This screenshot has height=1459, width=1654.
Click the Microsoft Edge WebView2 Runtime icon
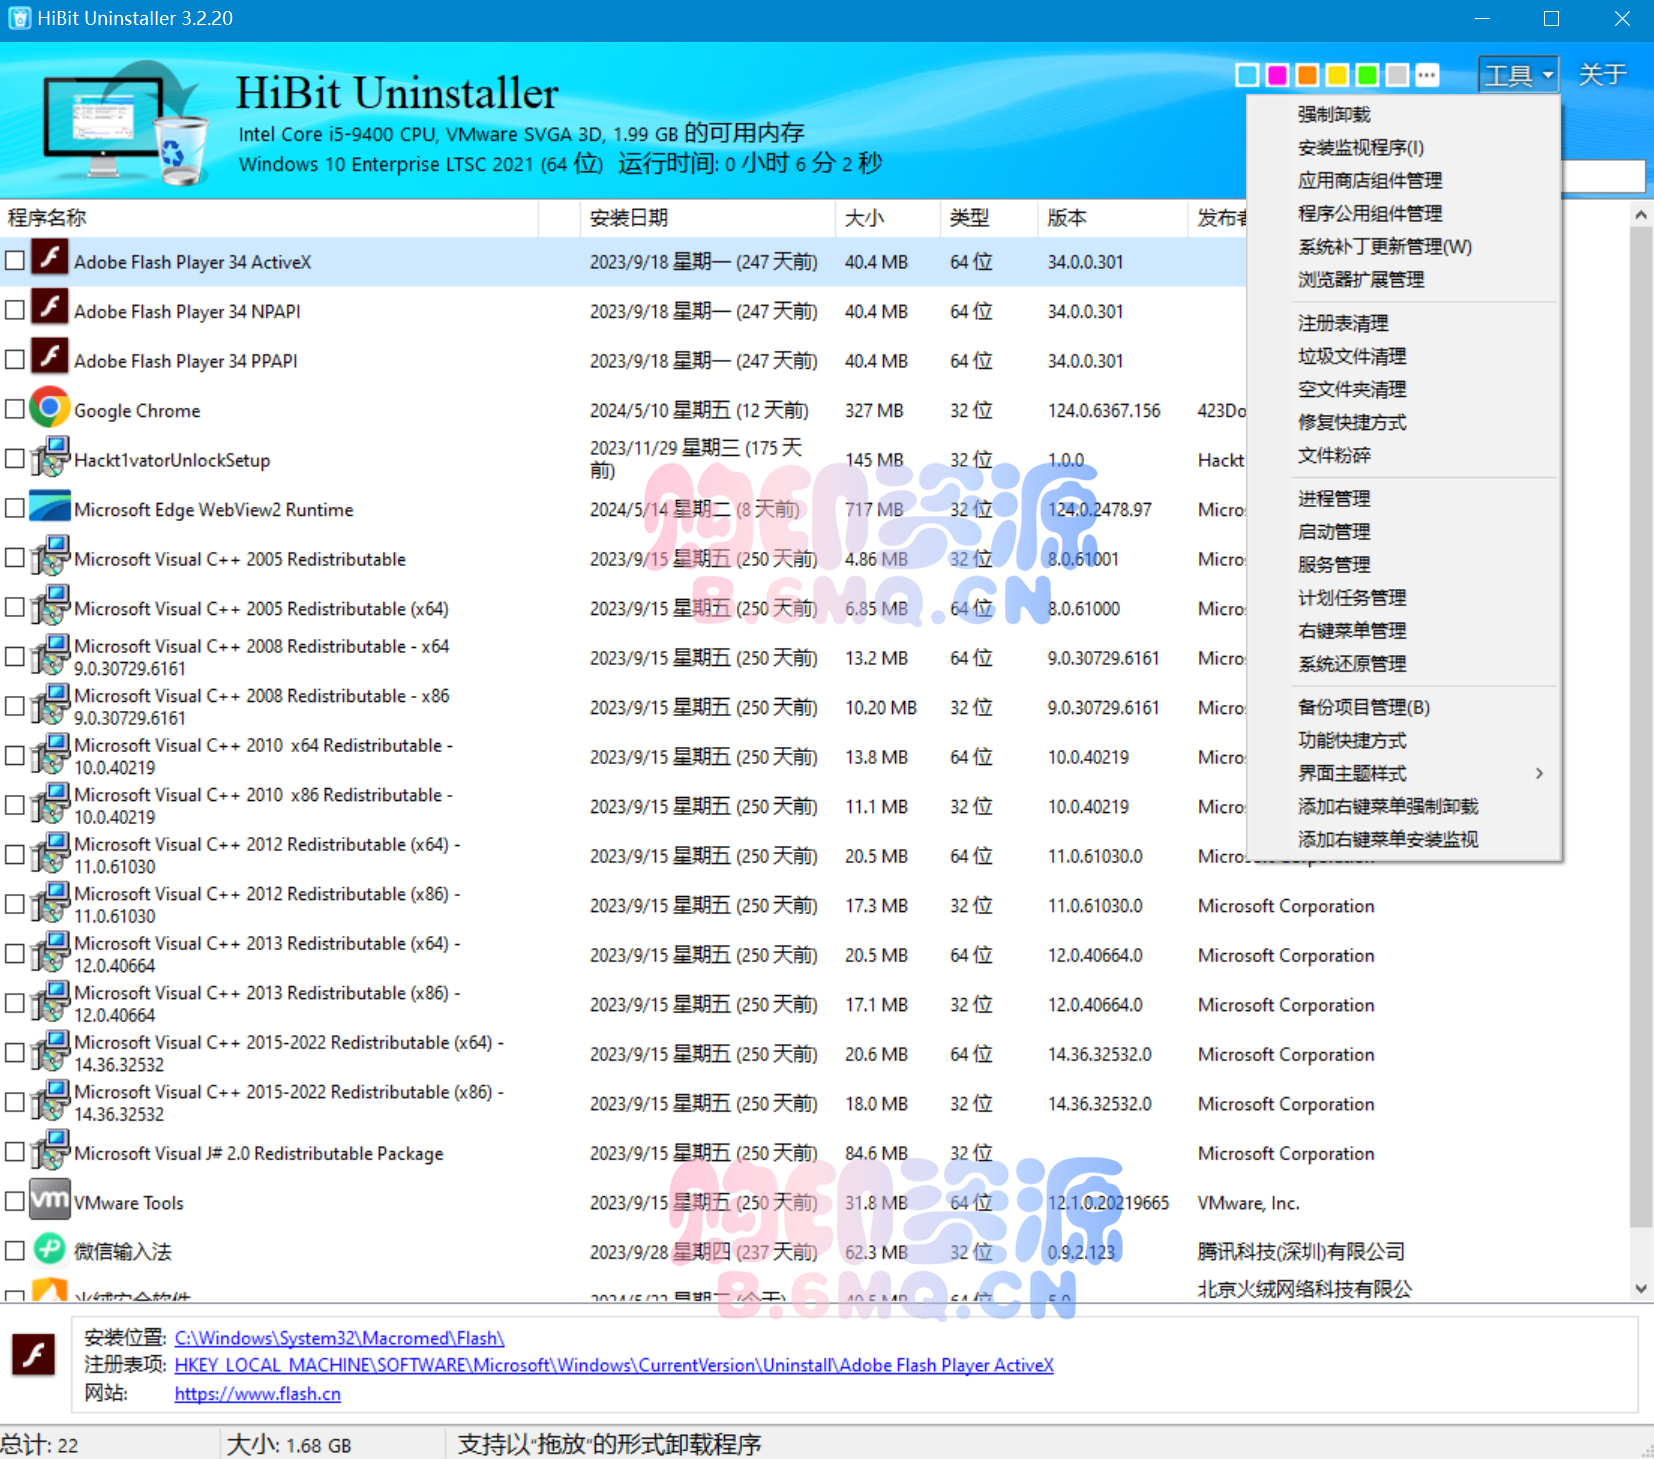pos(50,507)
